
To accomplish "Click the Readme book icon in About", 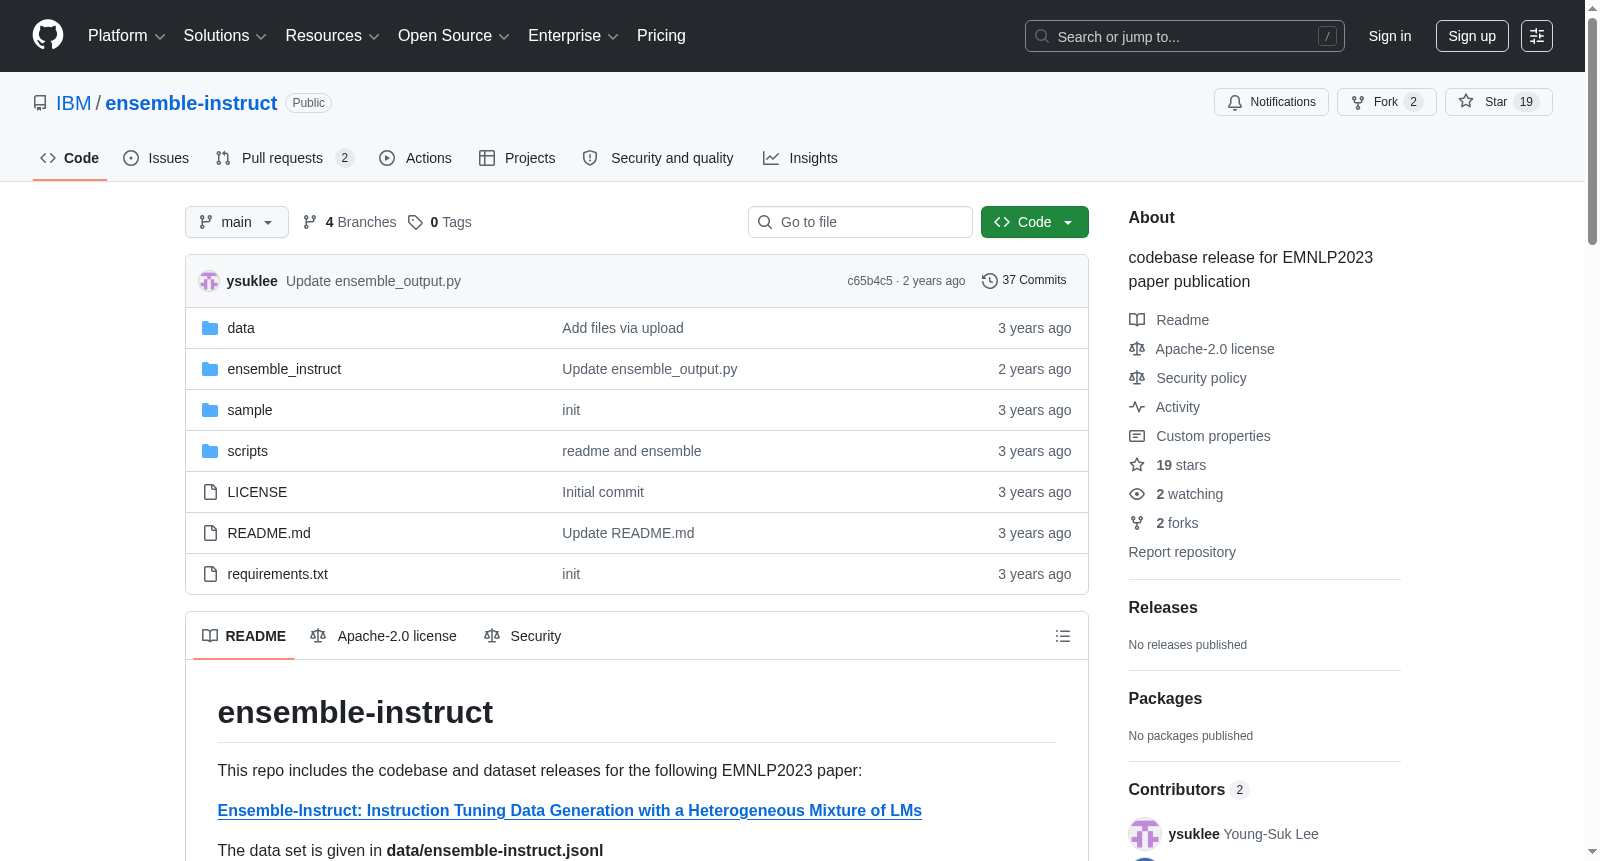I will (1137, 320).
